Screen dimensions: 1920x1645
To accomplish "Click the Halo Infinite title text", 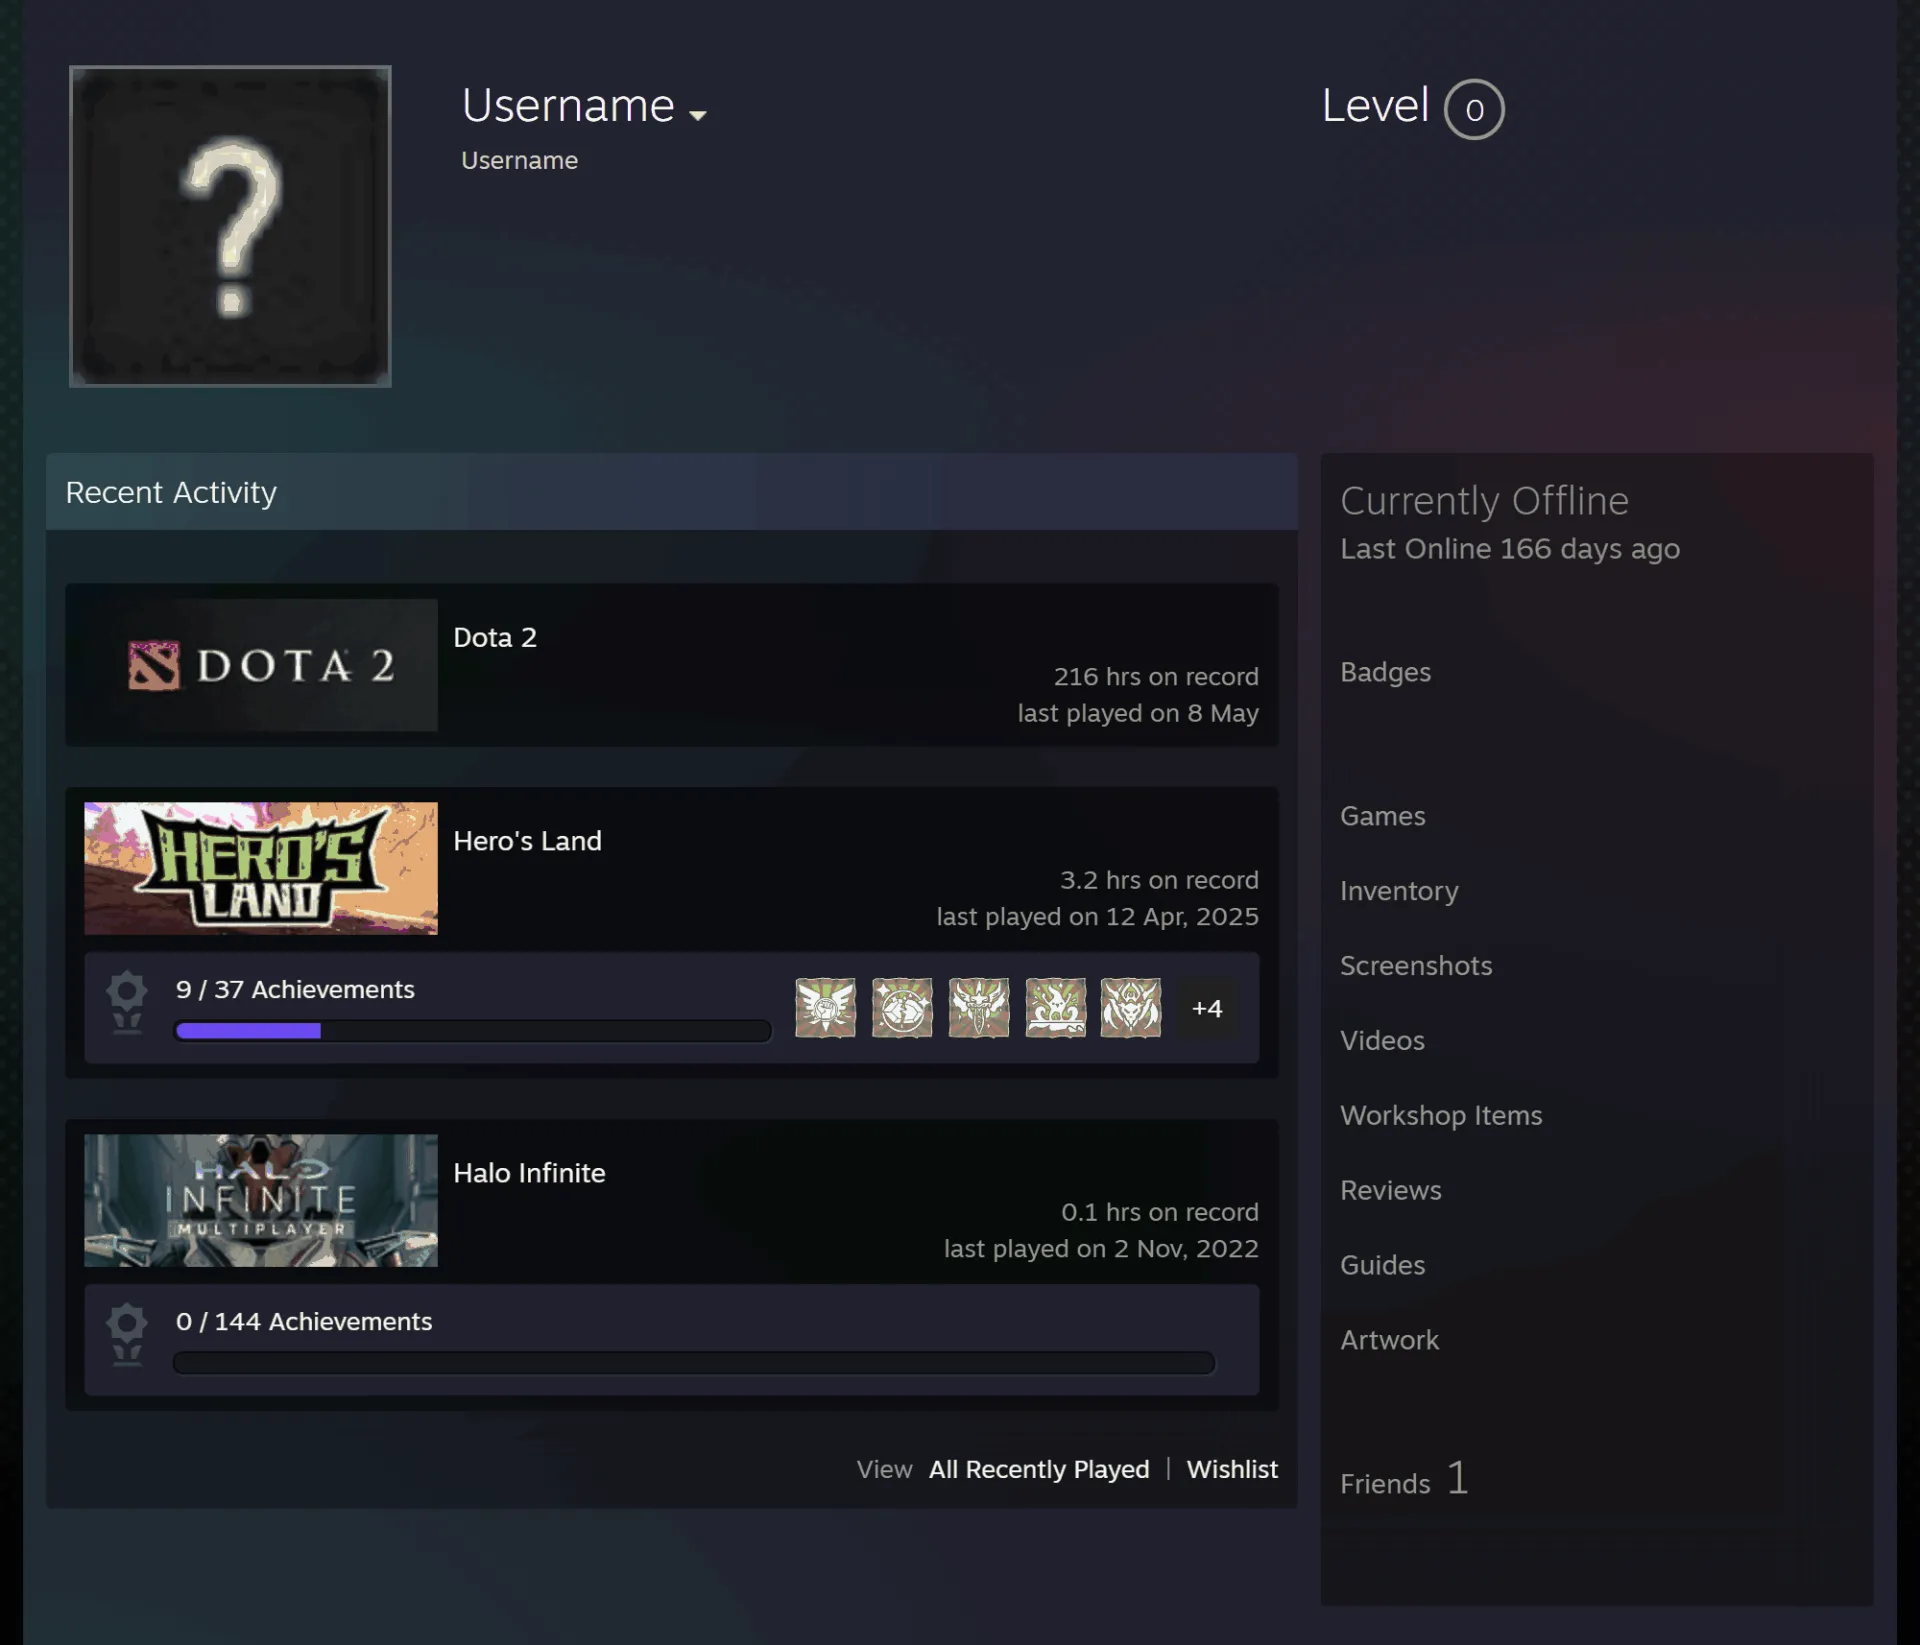I will (529, 1173).
